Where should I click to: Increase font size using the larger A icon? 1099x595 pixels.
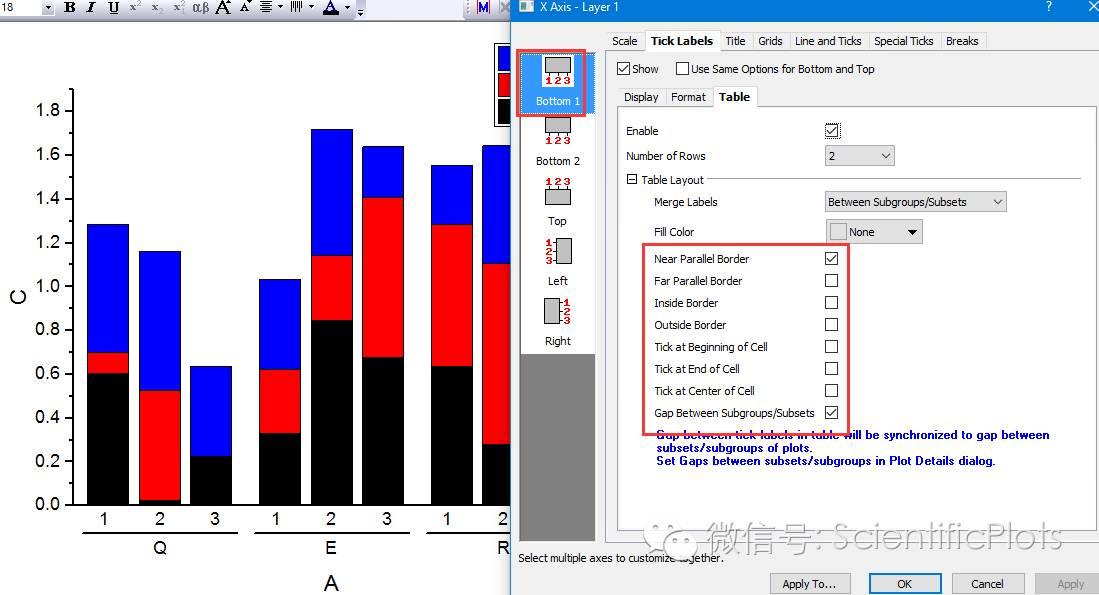223,10
